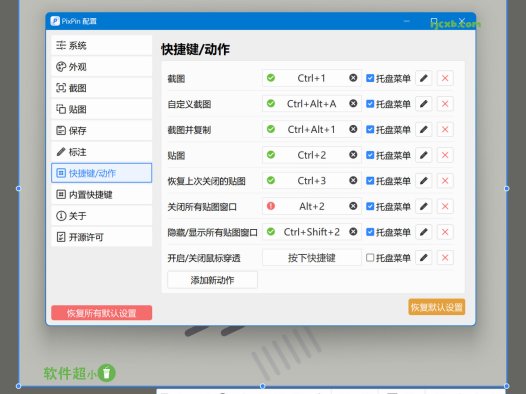Viewport: 526px width, 394px height.
Task: Open the 关于 page
Action: (102, 216)
